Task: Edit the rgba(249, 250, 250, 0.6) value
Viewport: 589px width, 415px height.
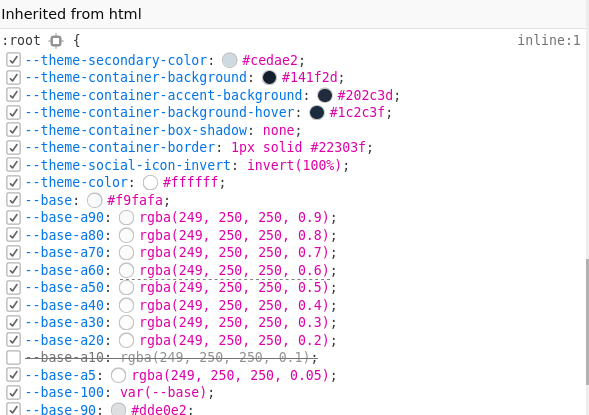Action: coord(234,270)
